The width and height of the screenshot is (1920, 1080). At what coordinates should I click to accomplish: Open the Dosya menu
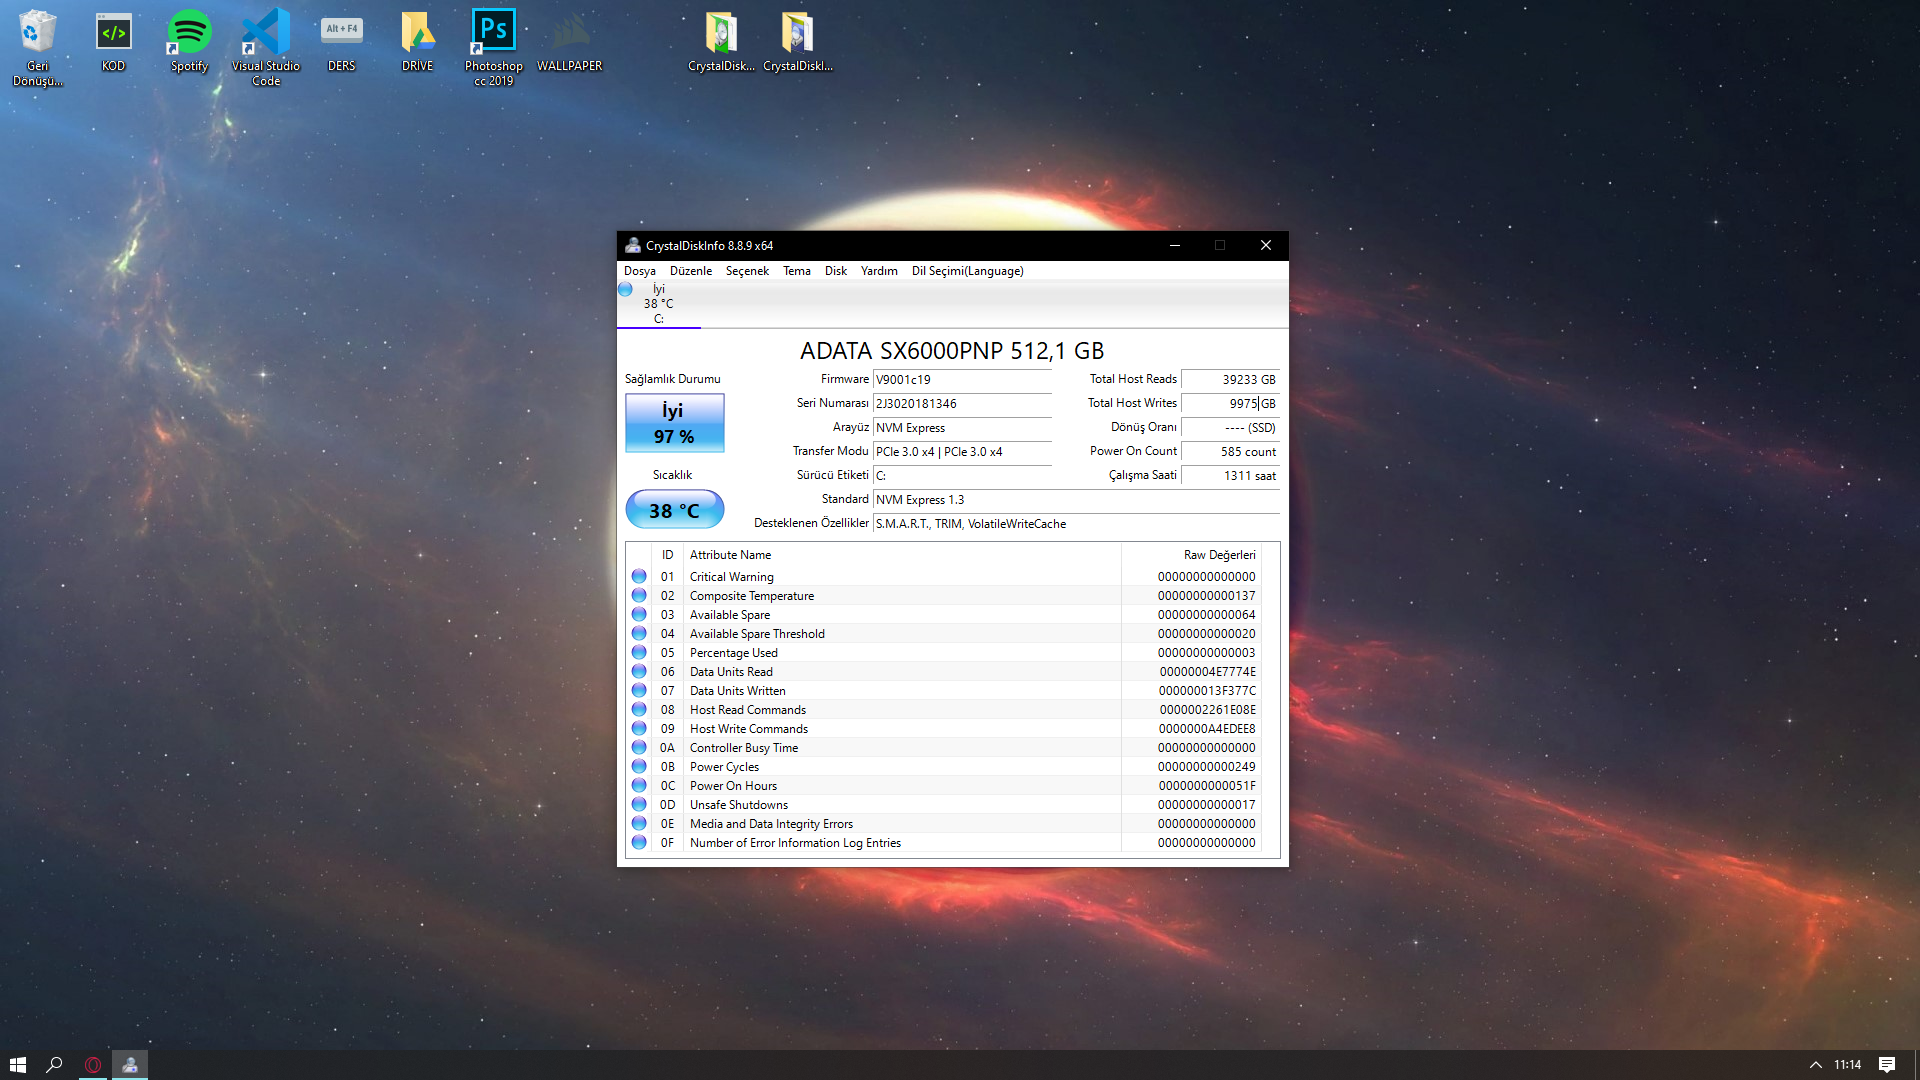(x=639, y=271)
